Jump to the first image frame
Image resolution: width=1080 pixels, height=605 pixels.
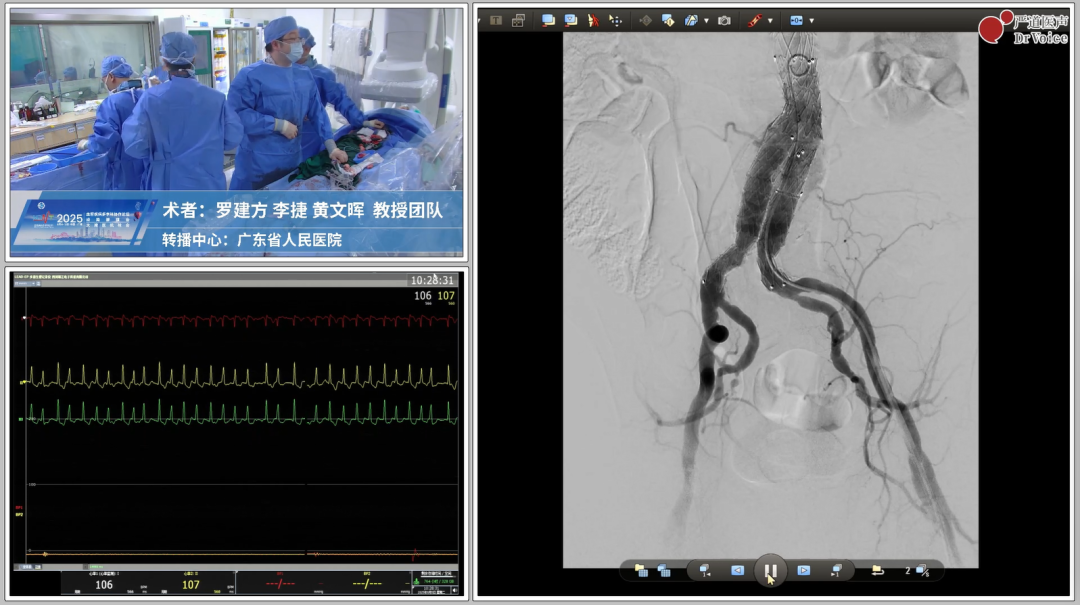click(x=705, y=570)
